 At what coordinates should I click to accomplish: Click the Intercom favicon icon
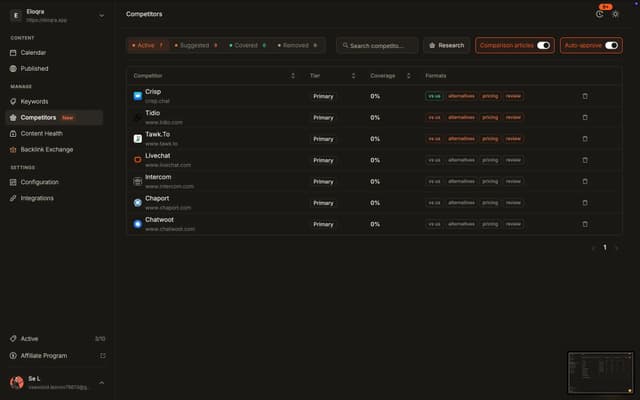tap(138, 182)
